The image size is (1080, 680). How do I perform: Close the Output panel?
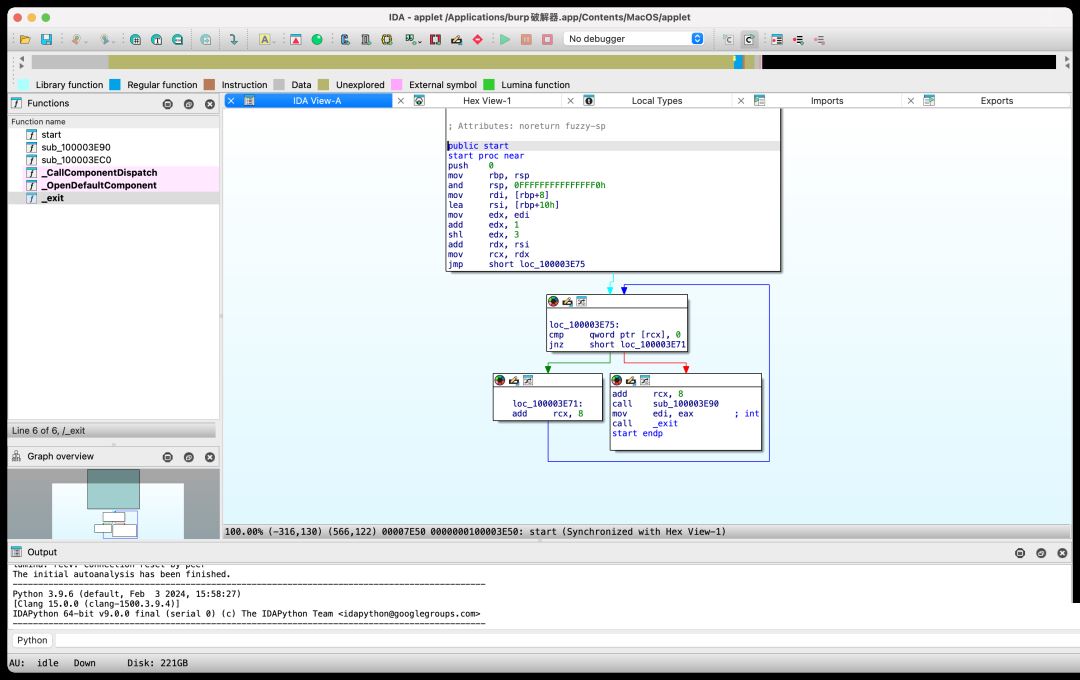coord(1062,553)
